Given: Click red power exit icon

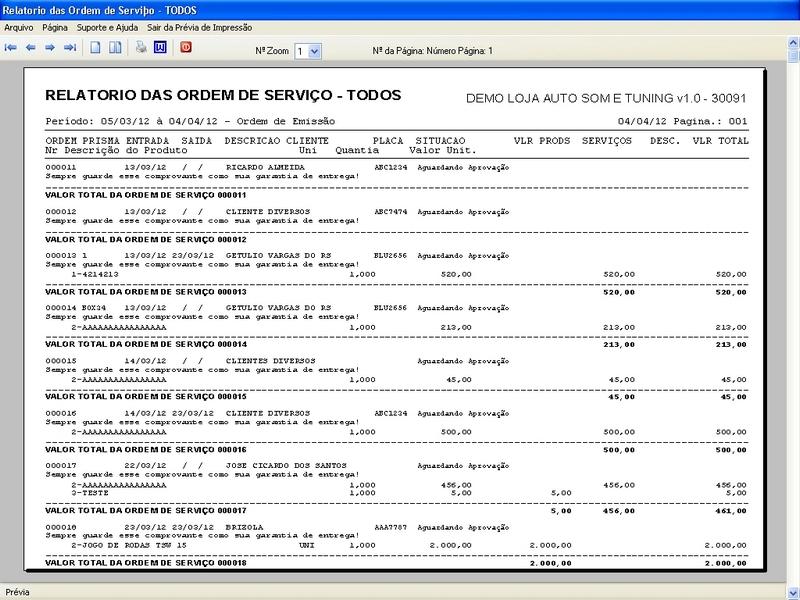Looking at the screenshot, I should point(186,47).
